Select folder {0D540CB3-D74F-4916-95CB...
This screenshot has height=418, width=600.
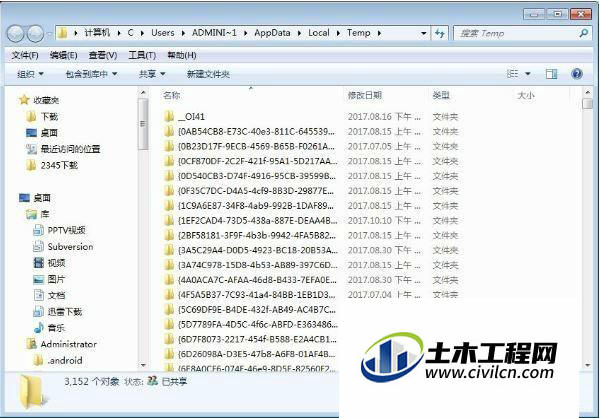256,176
